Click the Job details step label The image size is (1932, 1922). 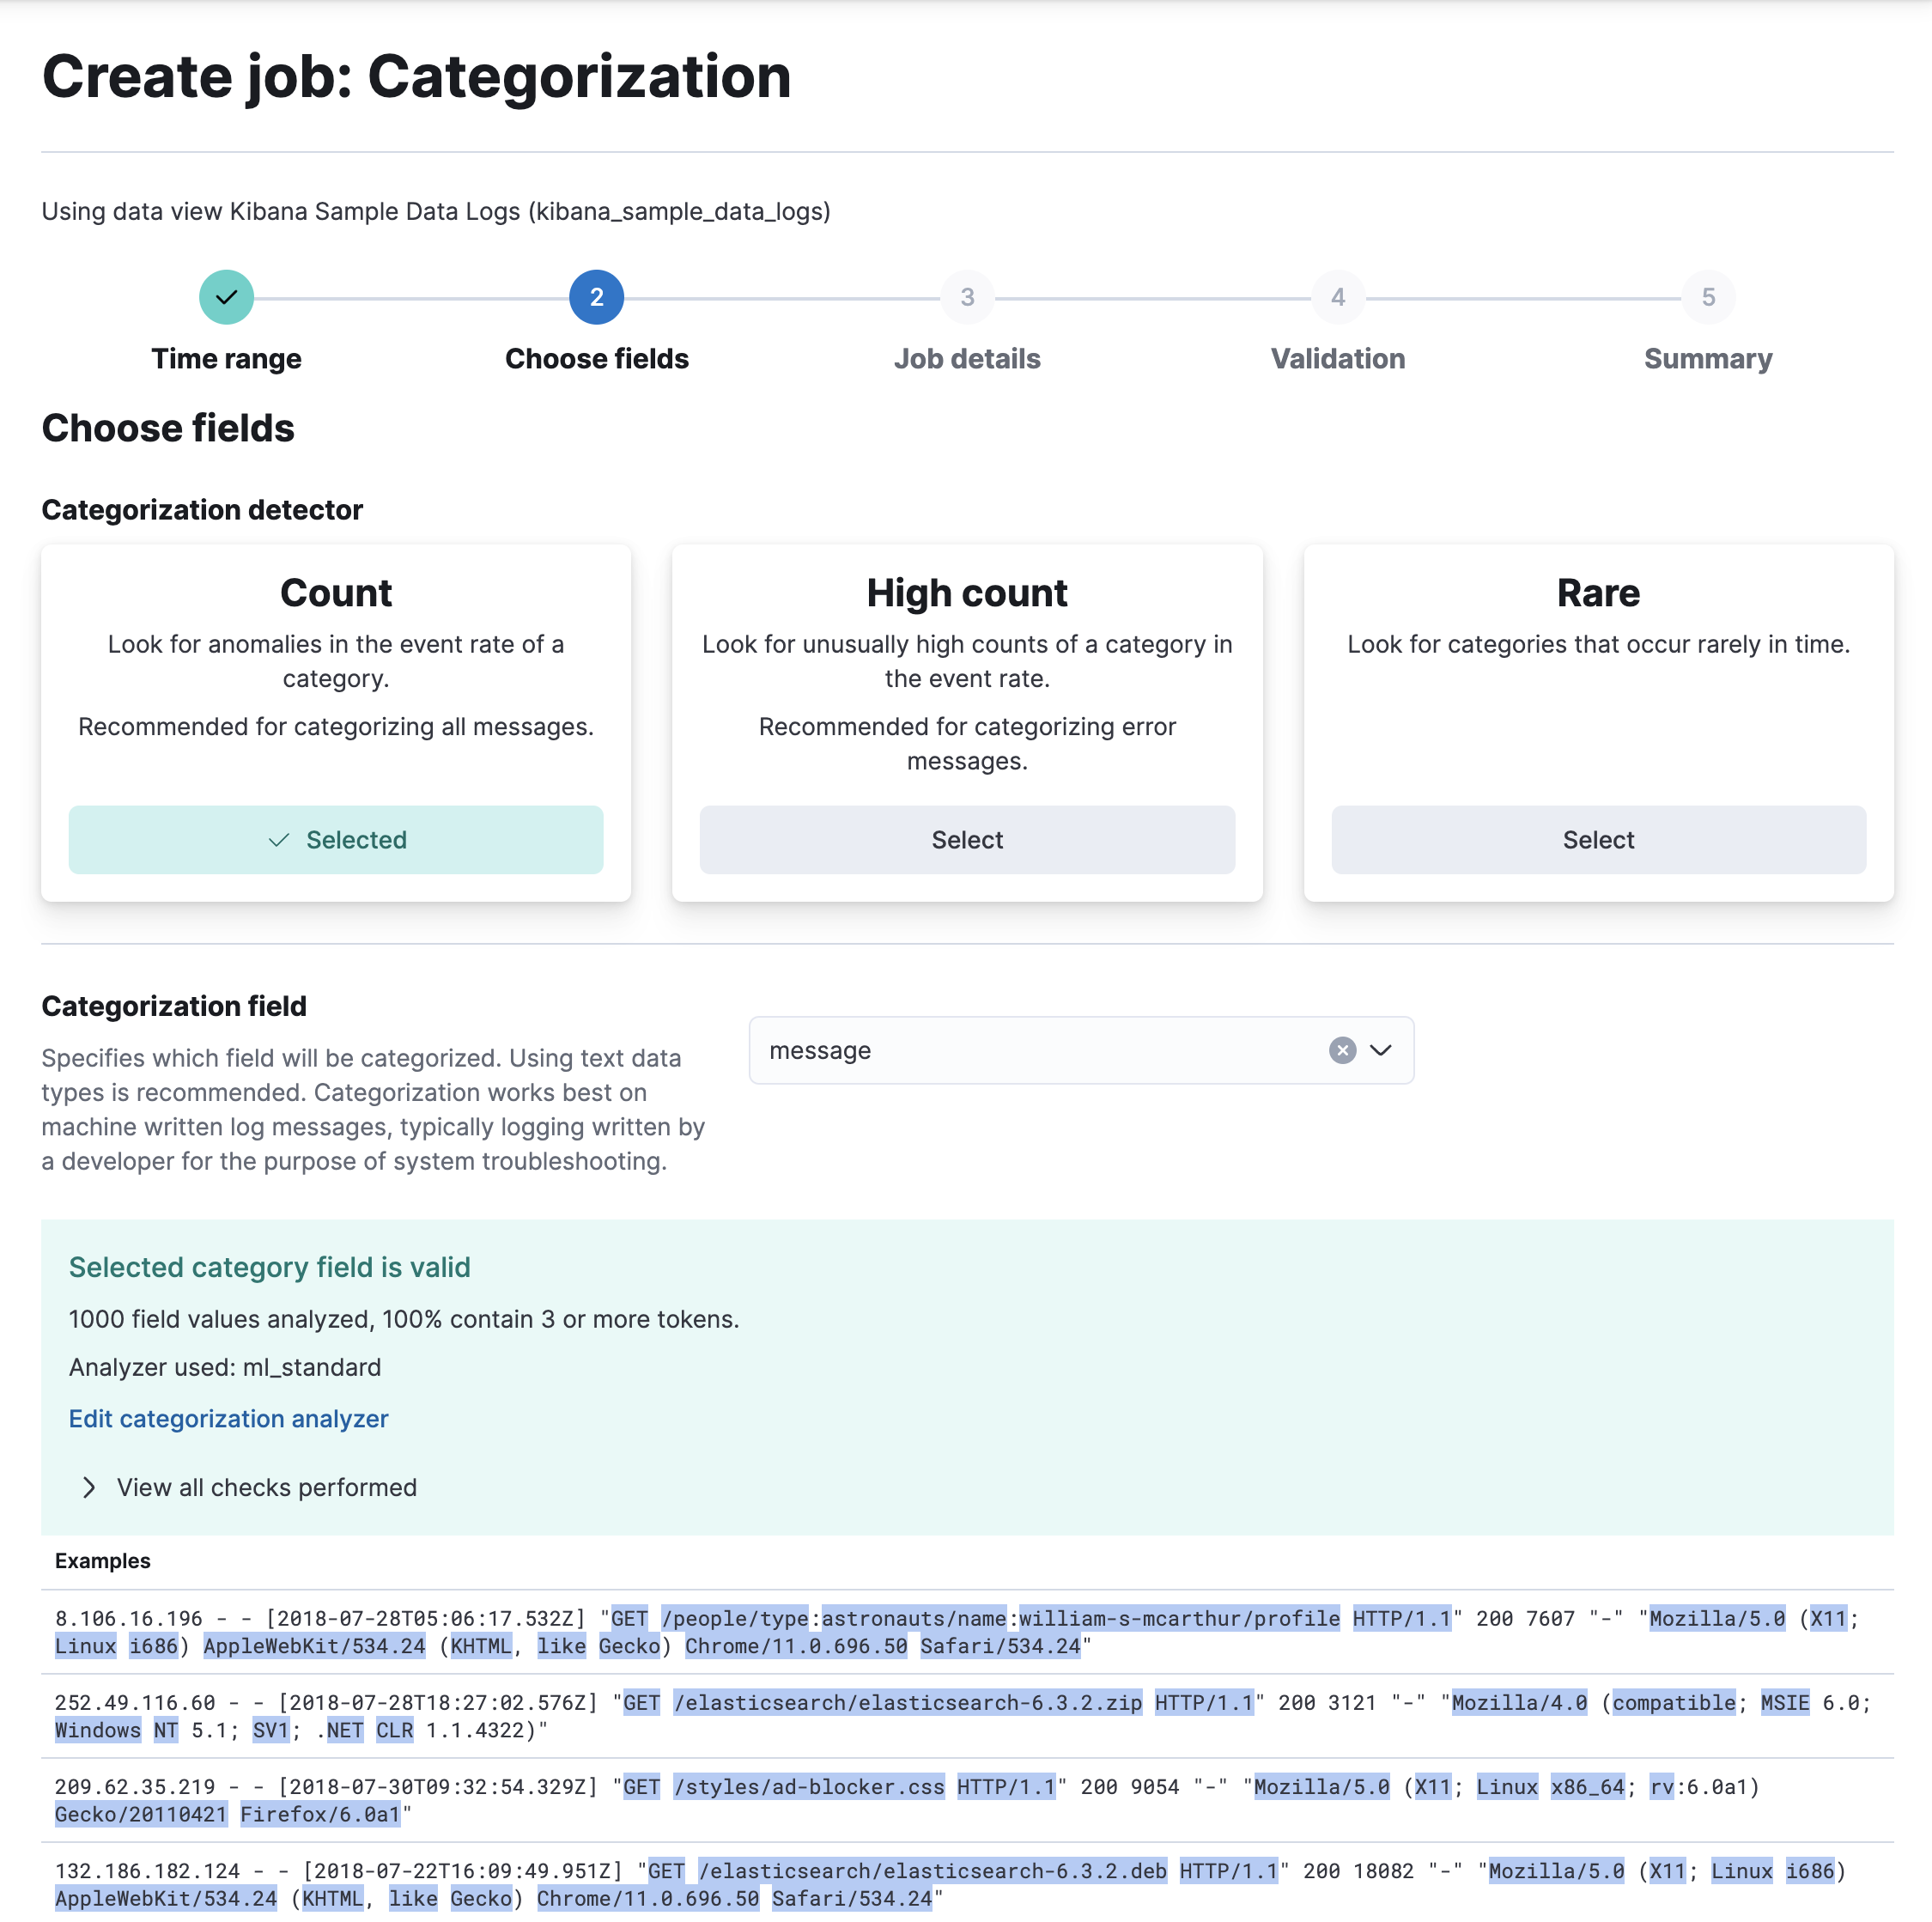(x=967, y=359)
